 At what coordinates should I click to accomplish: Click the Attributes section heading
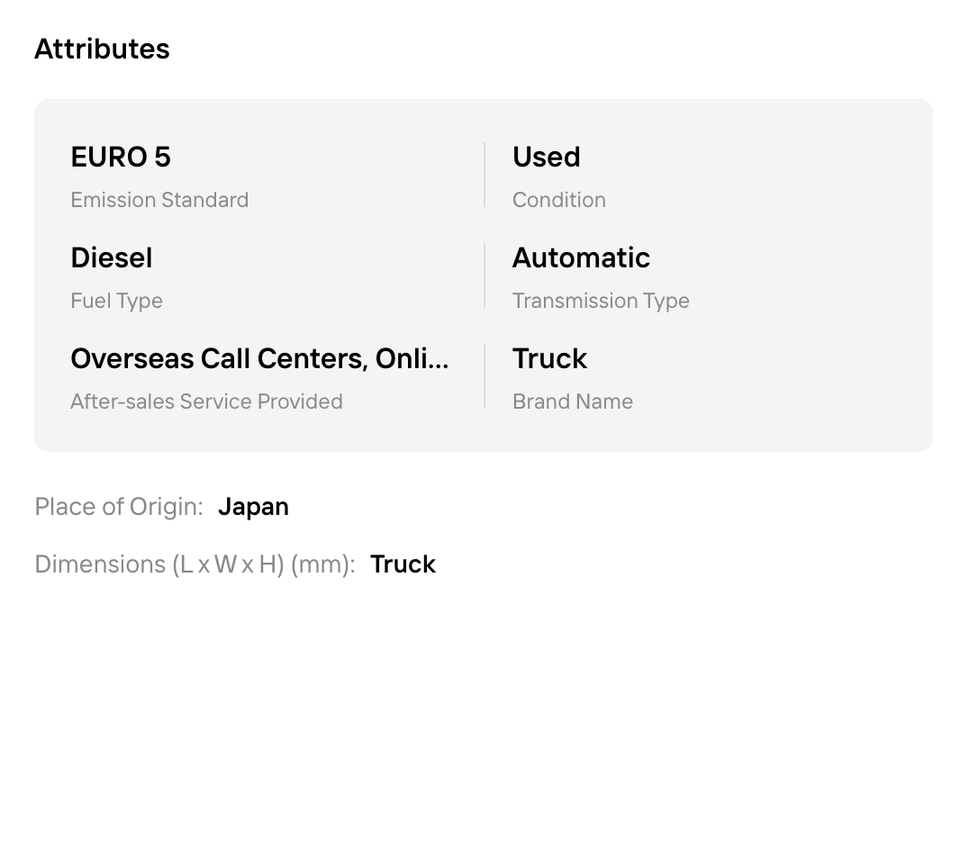[102, 49]
